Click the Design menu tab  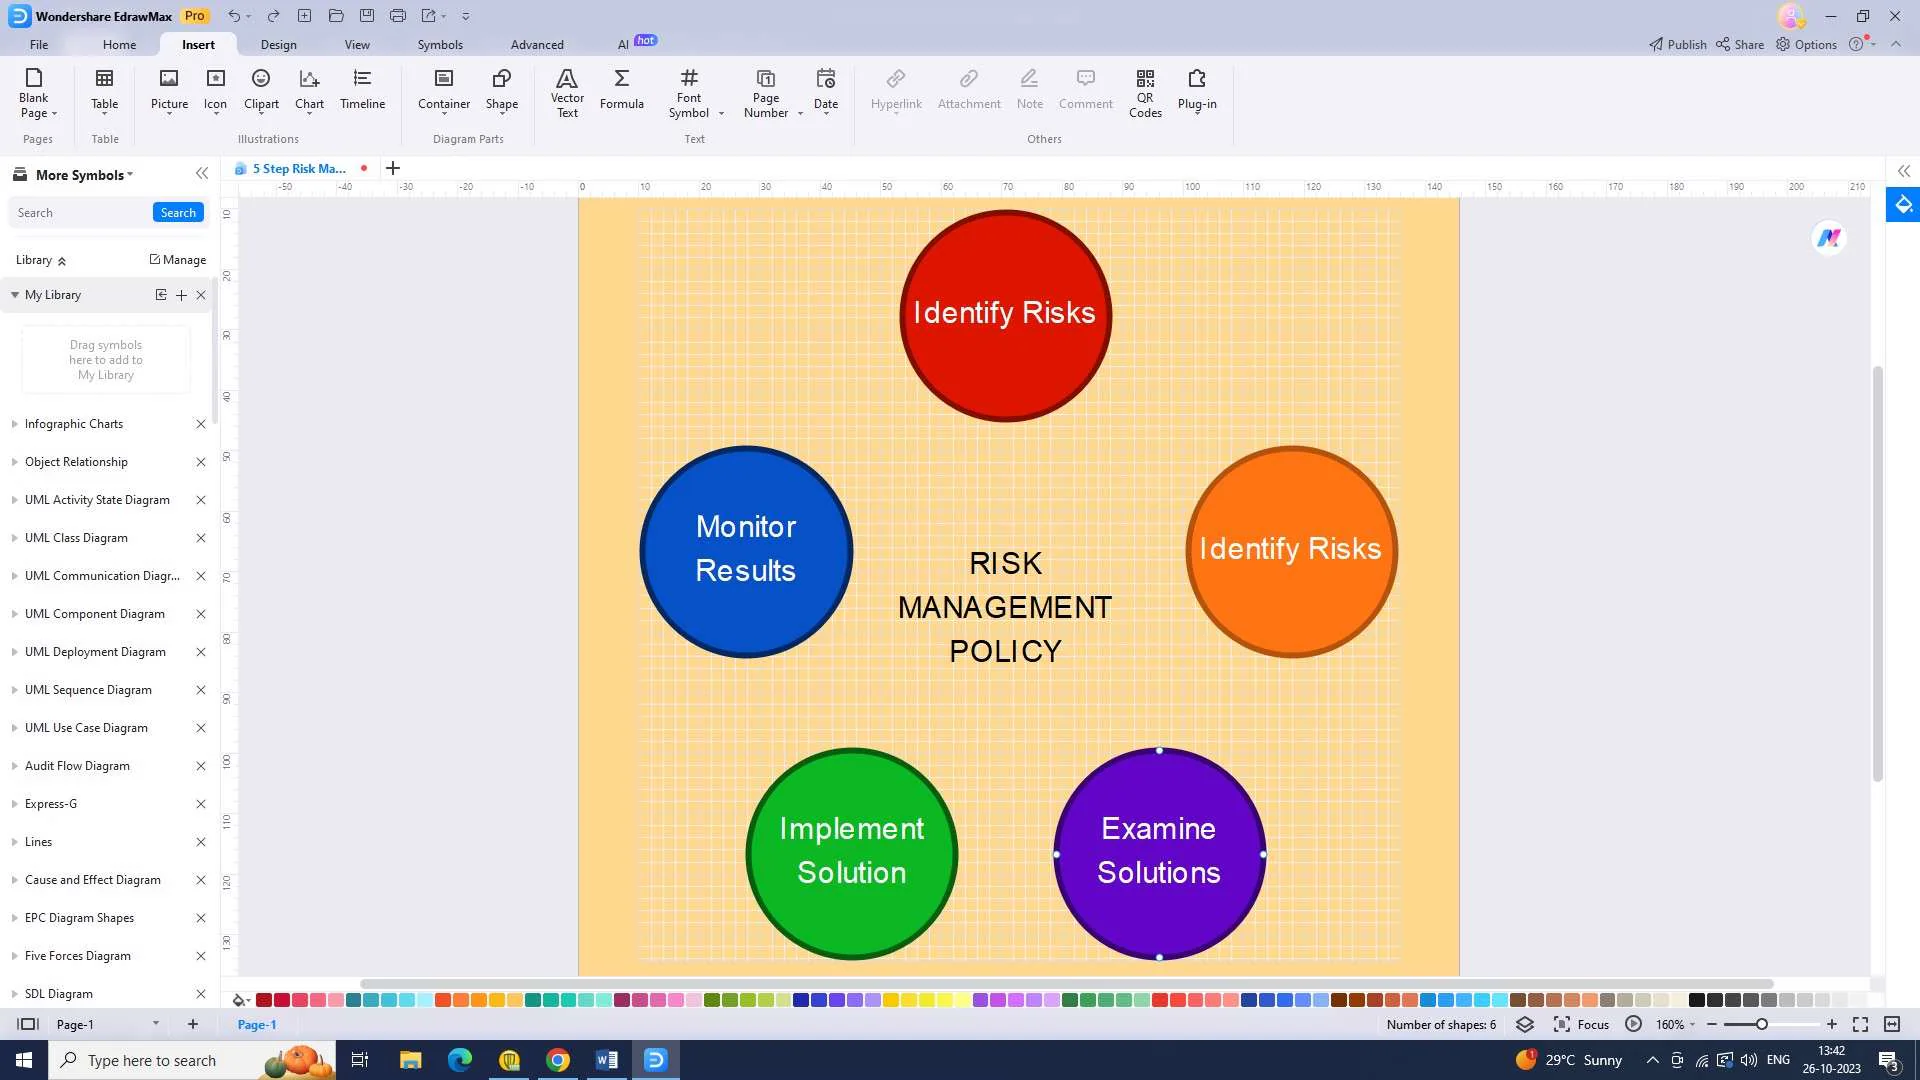point(277,45)
